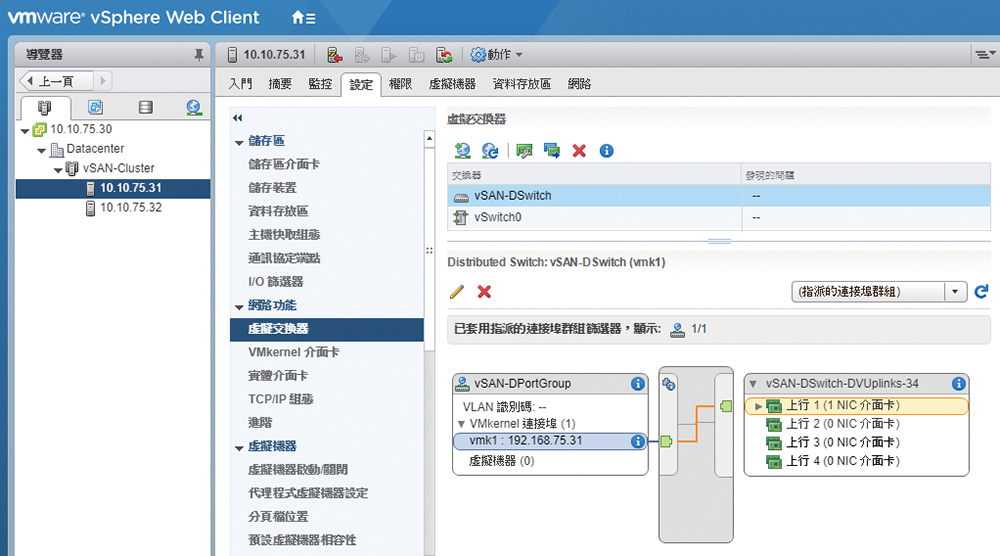This screenshot has height=556, width=1000.
Task: Open 儲存裝置 settings
Action: coord(272,188)
